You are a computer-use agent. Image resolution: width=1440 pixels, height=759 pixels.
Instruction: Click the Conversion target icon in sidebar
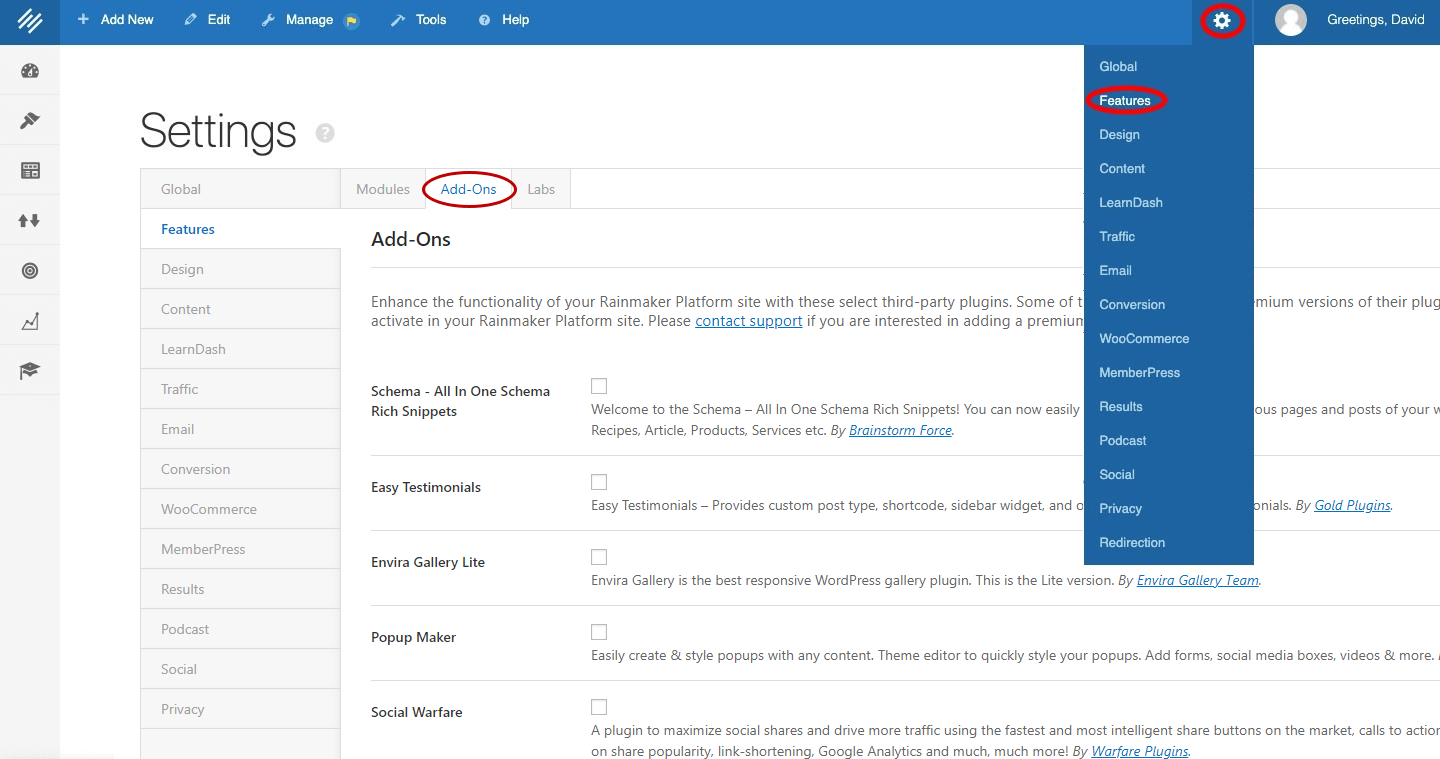tap(30, 271)
